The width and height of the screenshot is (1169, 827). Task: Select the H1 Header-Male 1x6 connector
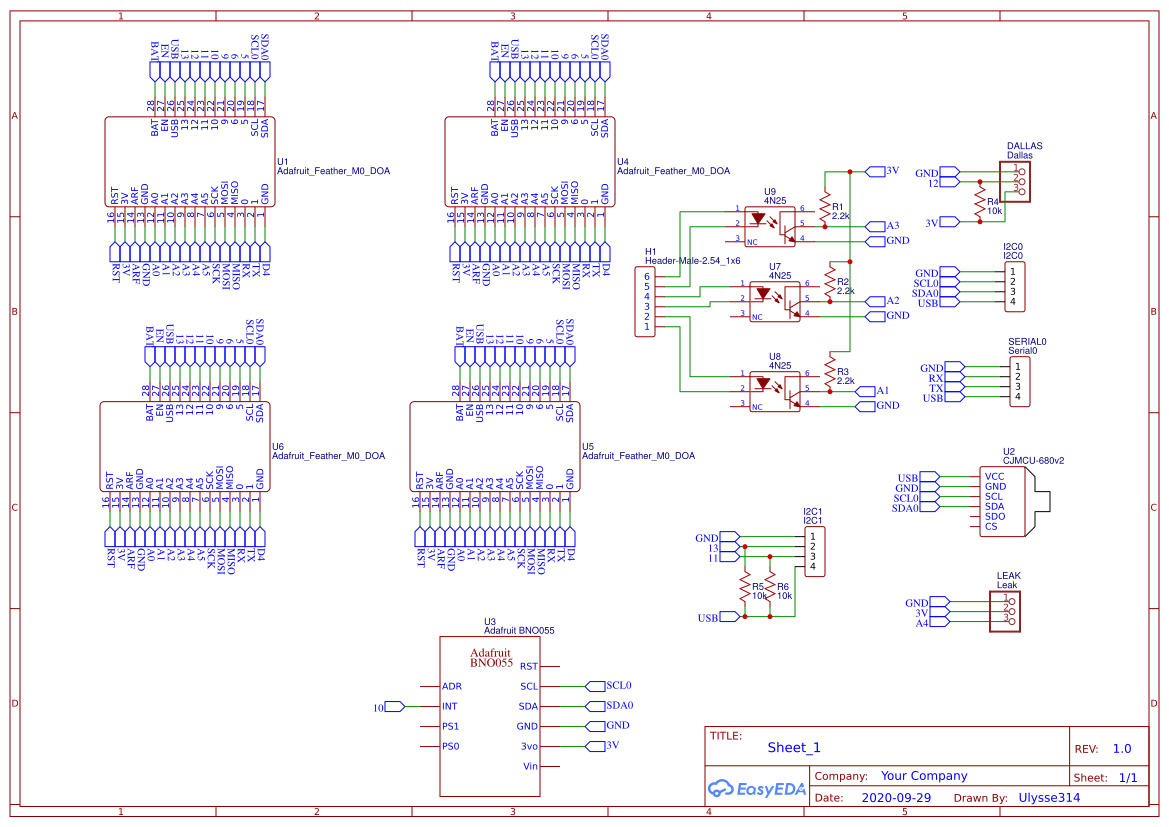point(648,301)
